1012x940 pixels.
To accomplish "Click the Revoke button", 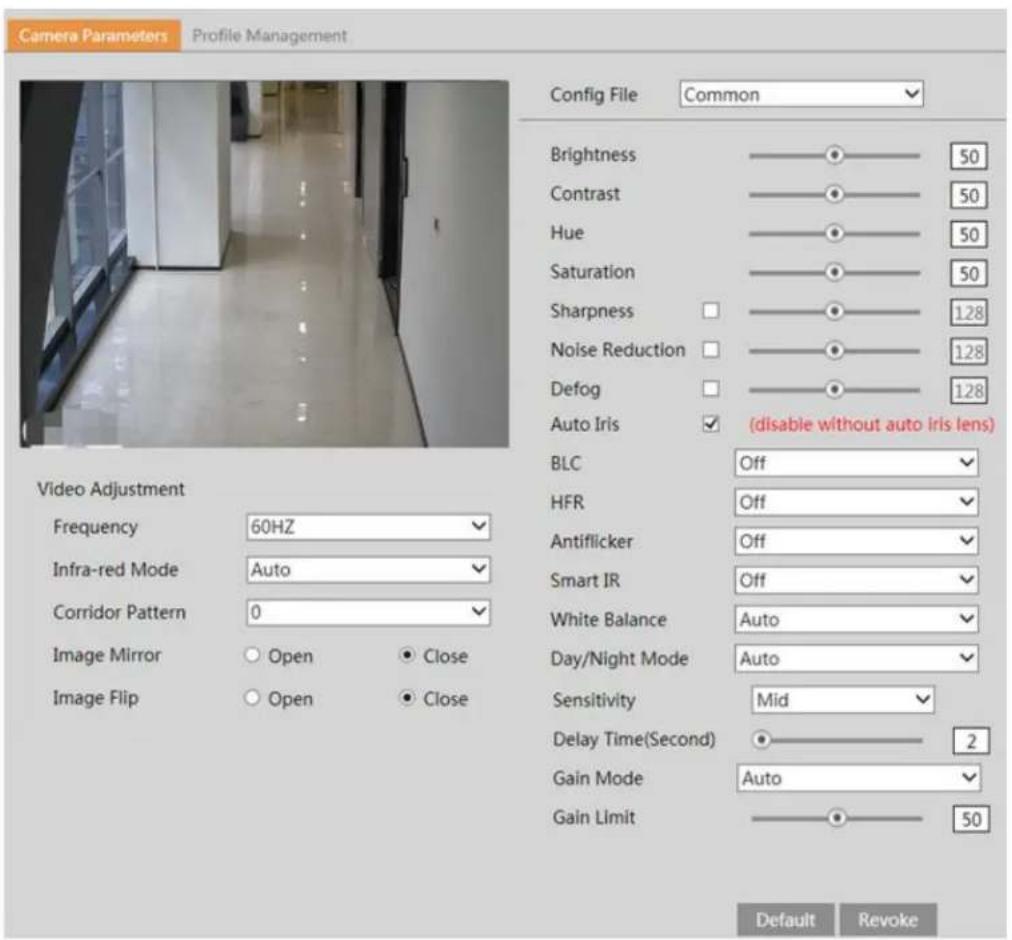I will (888, 919).
